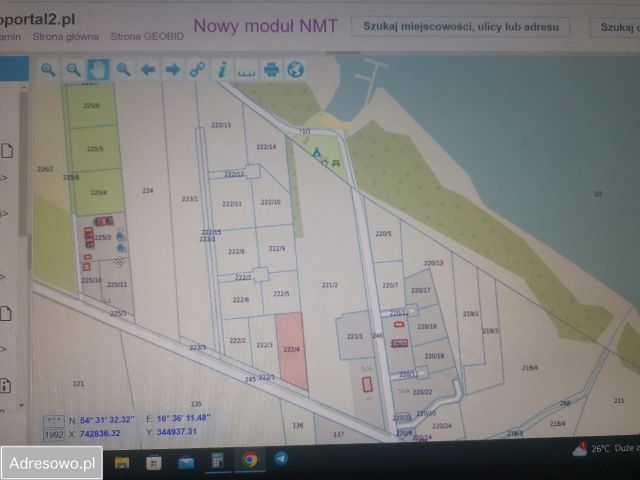This screenshot has width=640, height=480.
Task: Select parcel 225/4 on the map
Action: pos(99,192)
